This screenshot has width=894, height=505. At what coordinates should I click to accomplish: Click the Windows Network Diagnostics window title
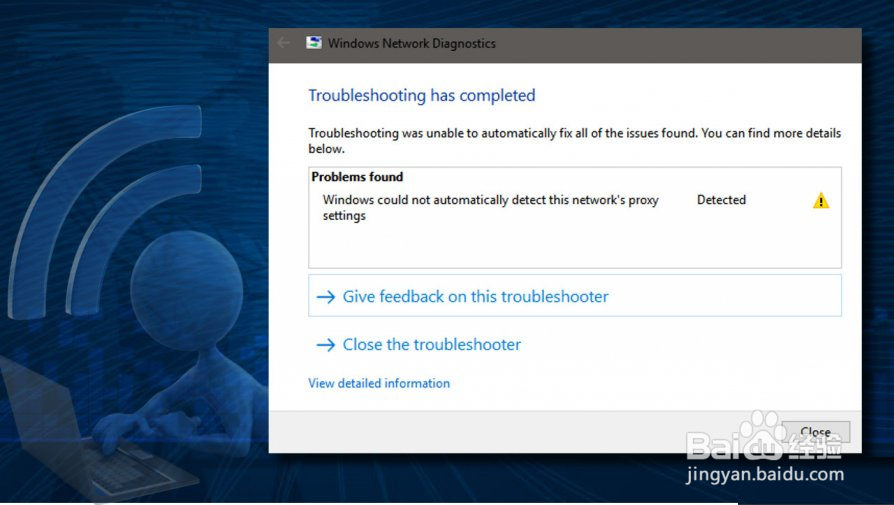pyautogui.click(x=412, y=43)
